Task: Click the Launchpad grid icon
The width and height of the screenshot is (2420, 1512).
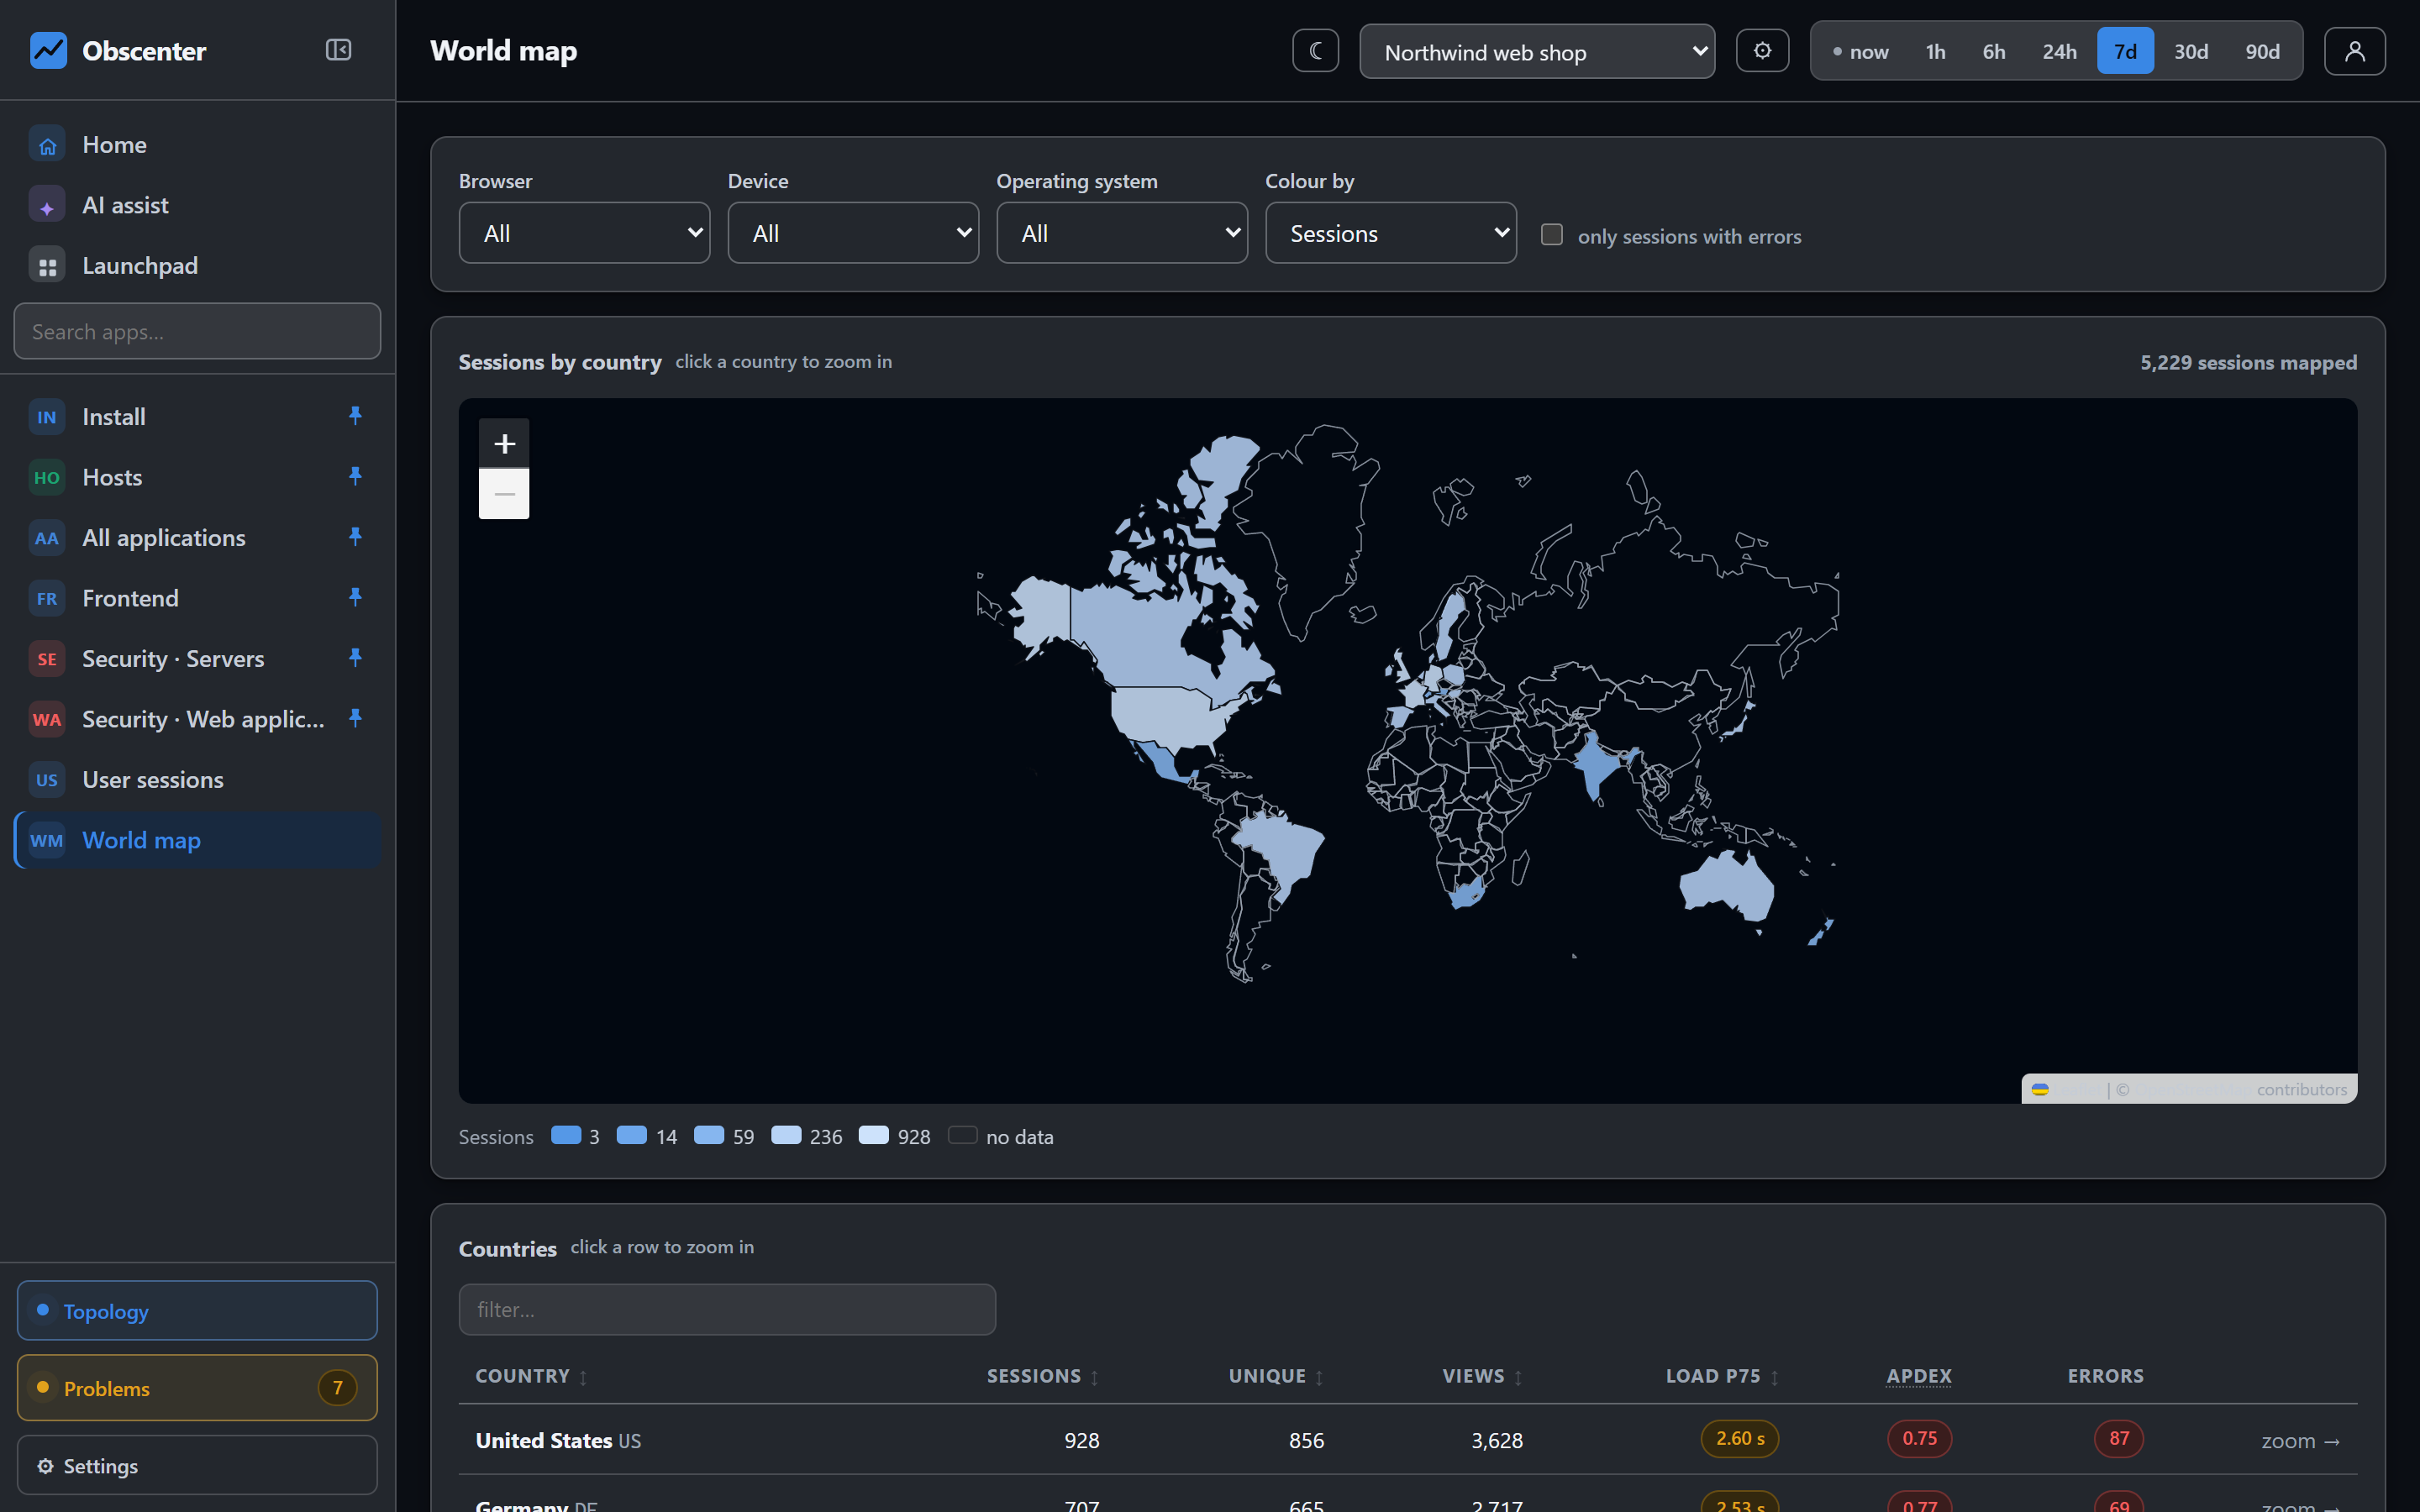Action: (x=47, y=266)
